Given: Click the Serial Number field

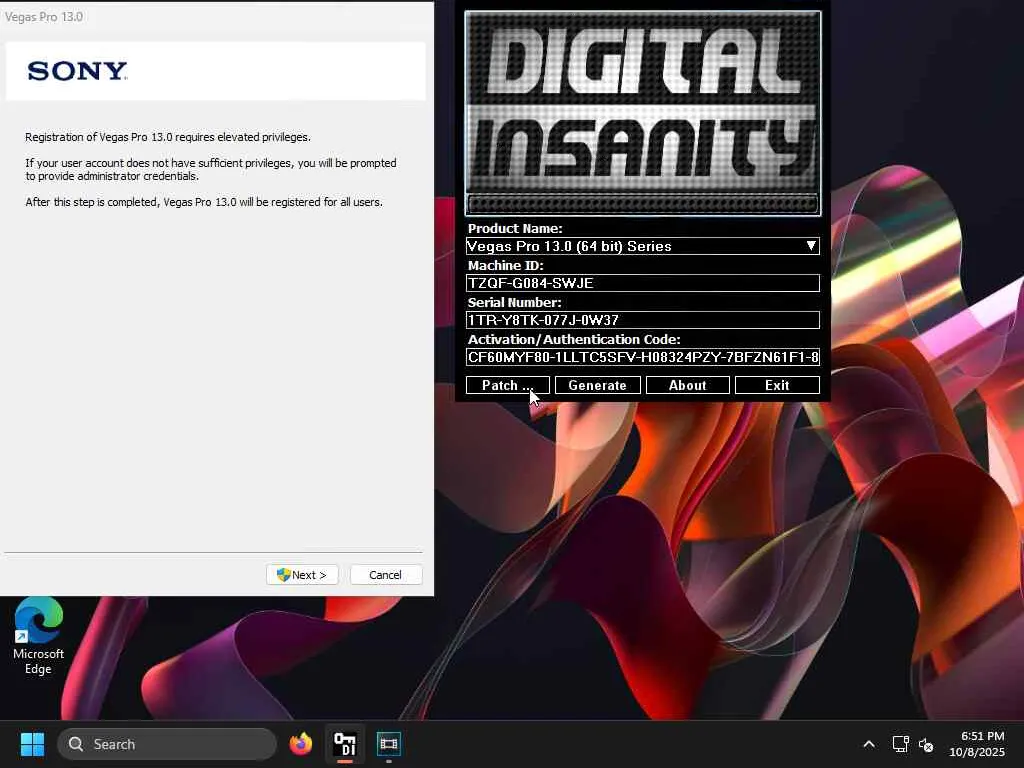Looking at the screenshot, I should point(643,320).
